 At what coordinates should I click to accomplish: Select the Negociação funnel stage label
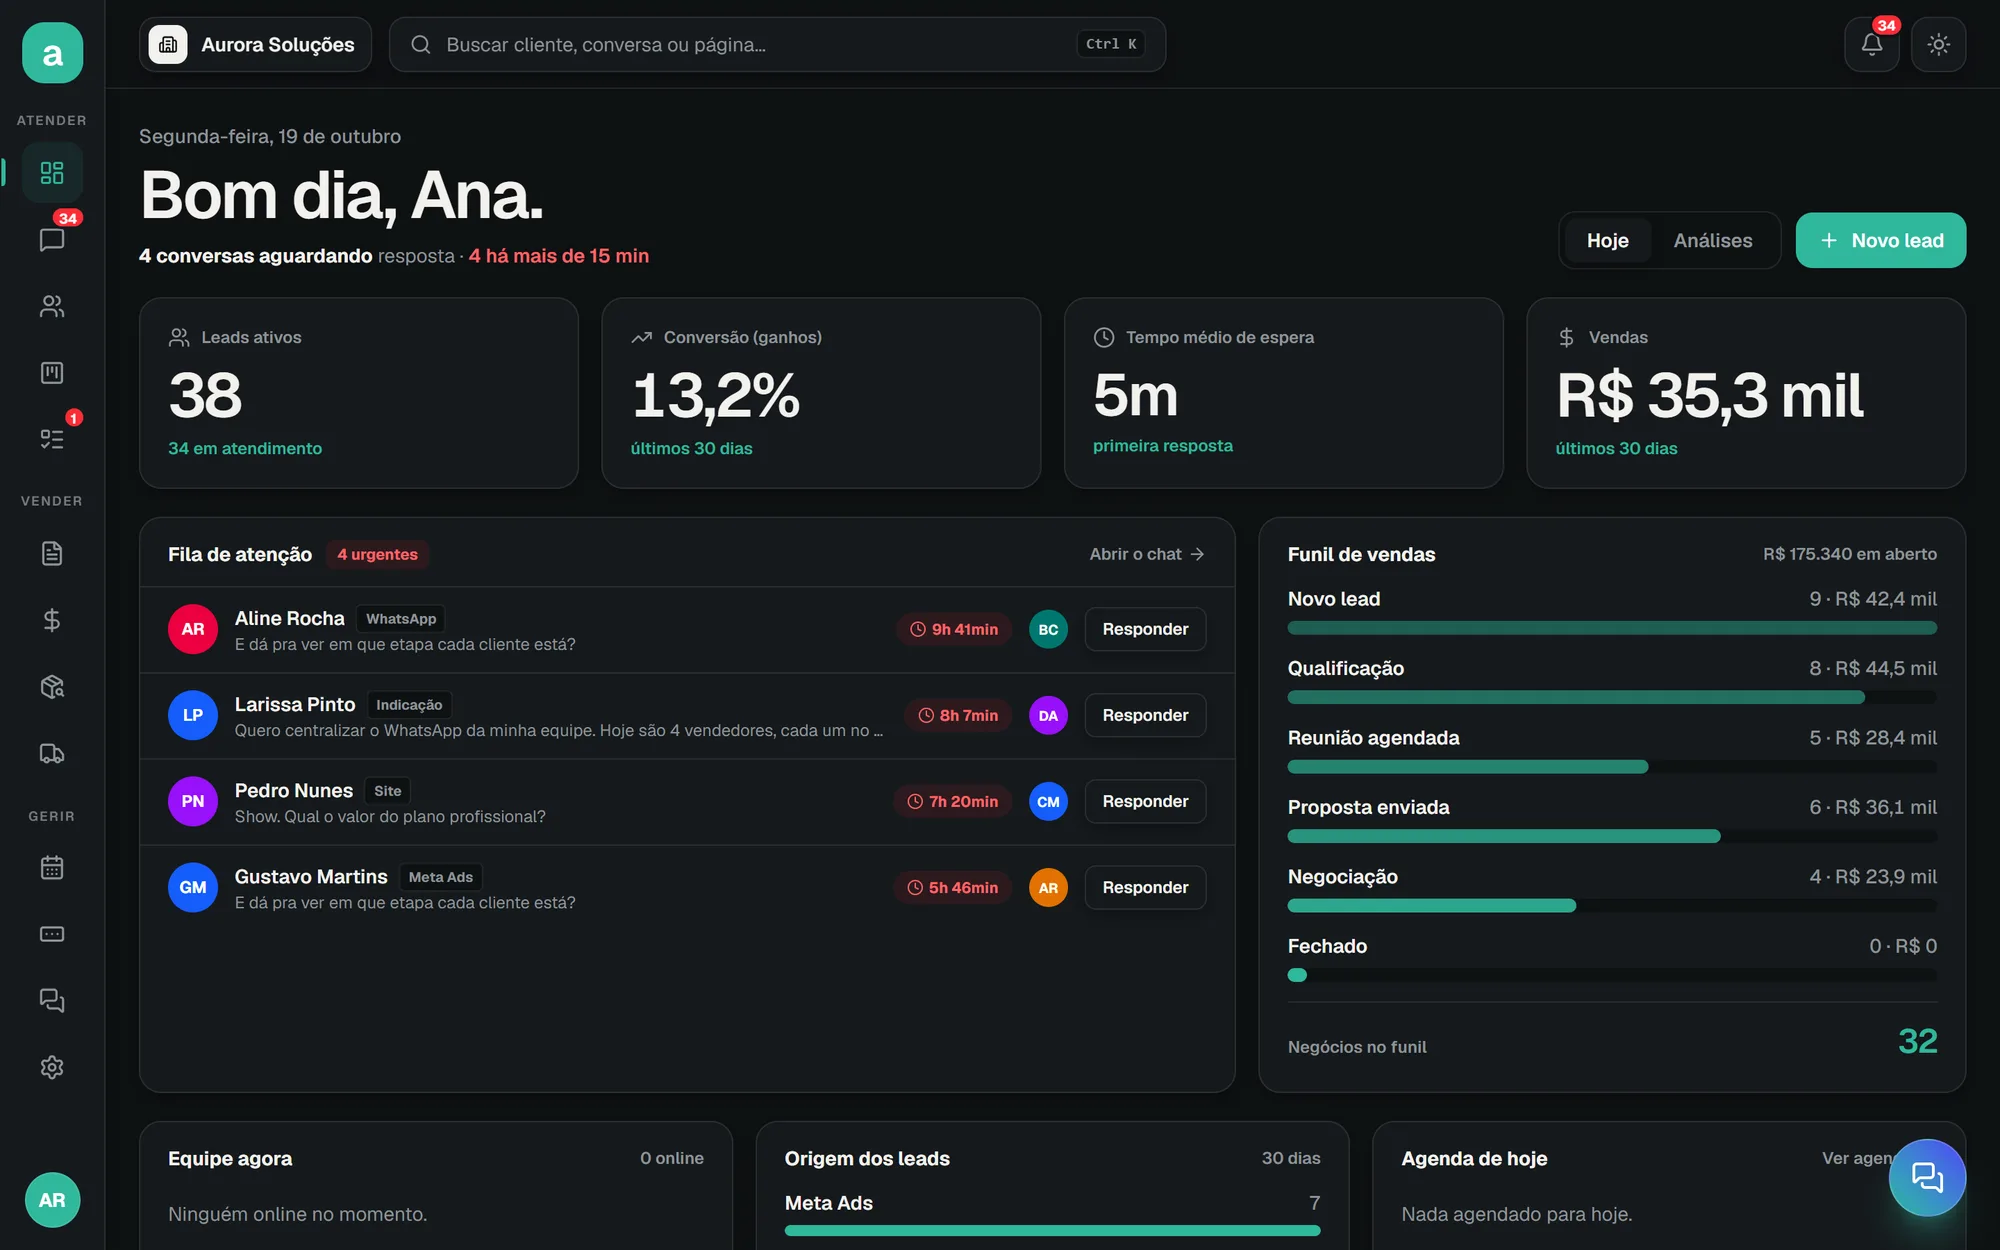(1343, 876)
